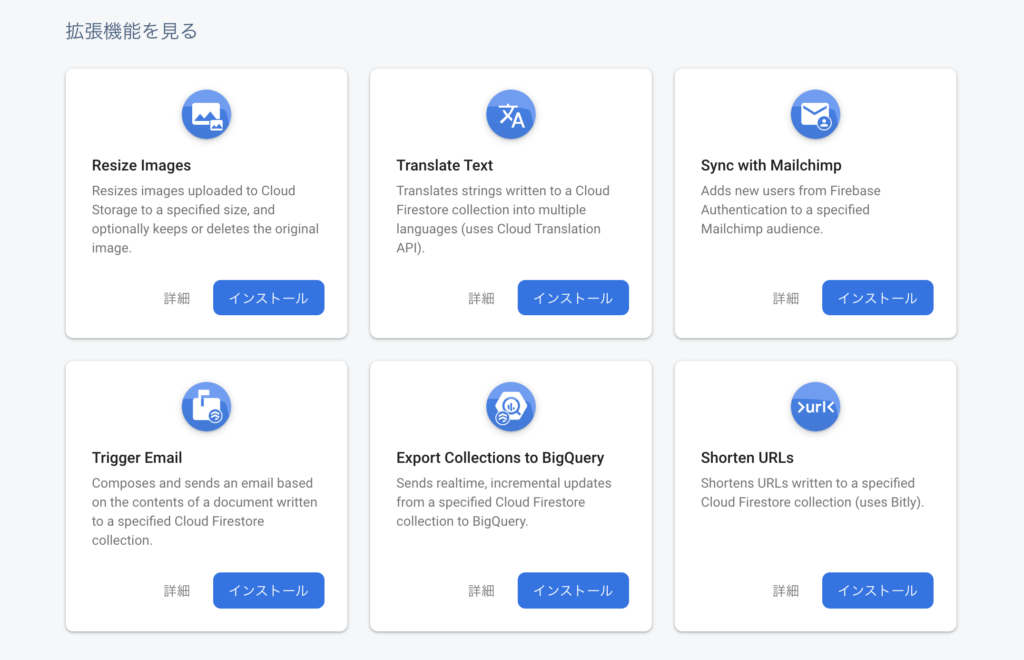Image resolution: width=1024 pixels, height=660 pixels.
Task: Click the description starting 'Translates strings written'
Action: pos(504,219)
